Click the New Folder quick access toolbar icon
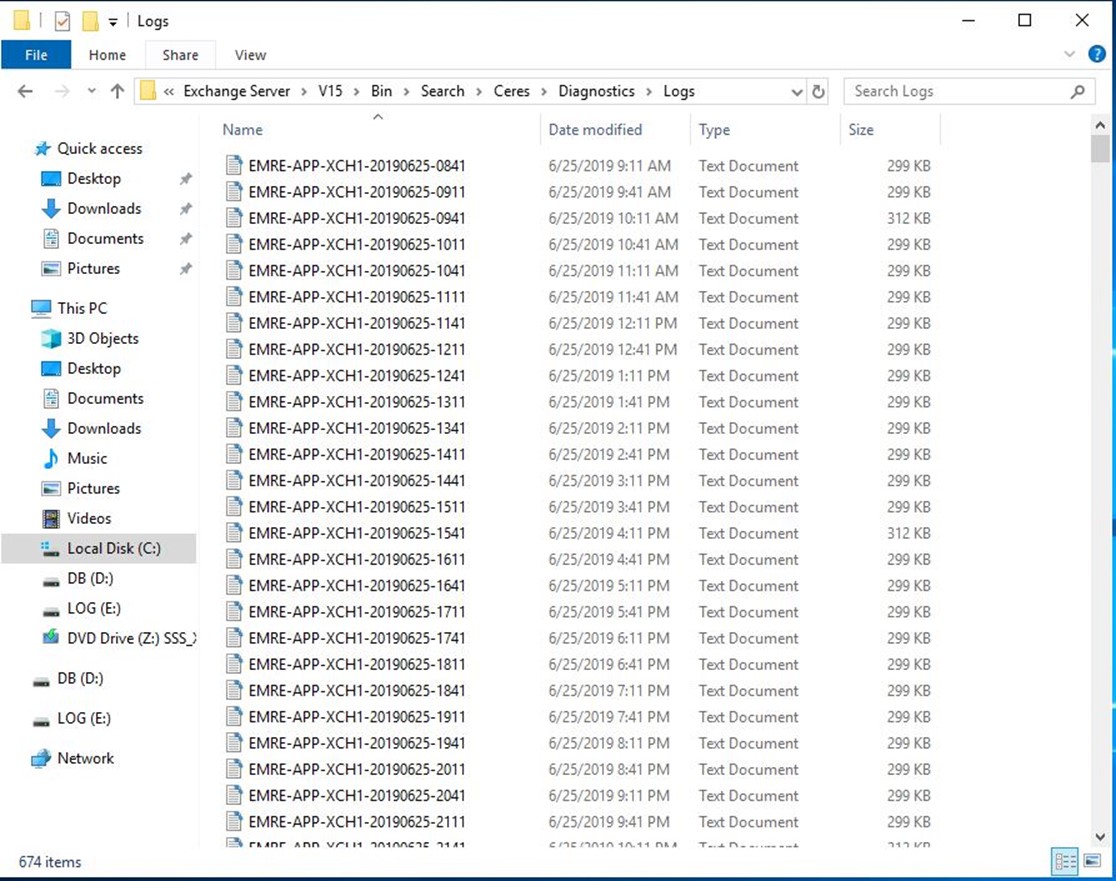The image size is (1116, 881). [x=90, y=21]
